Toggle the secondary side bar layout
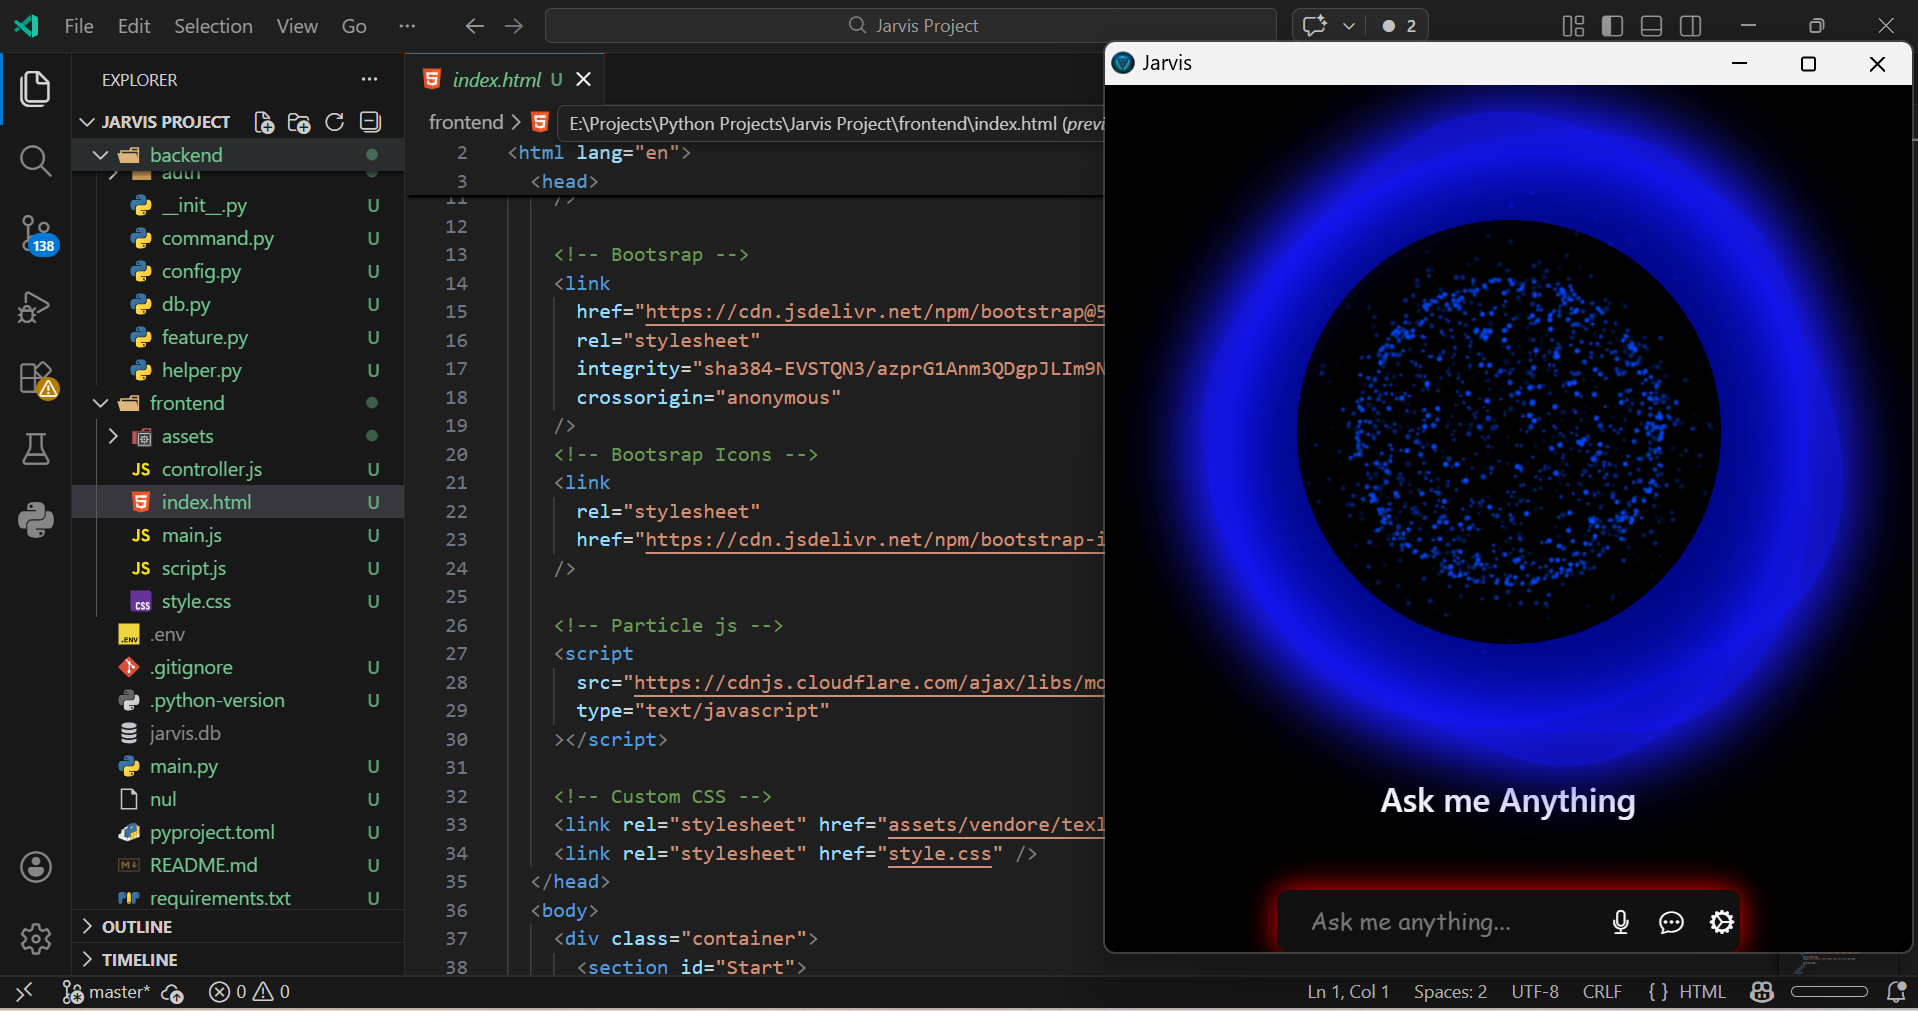 tap(1690, 26)
